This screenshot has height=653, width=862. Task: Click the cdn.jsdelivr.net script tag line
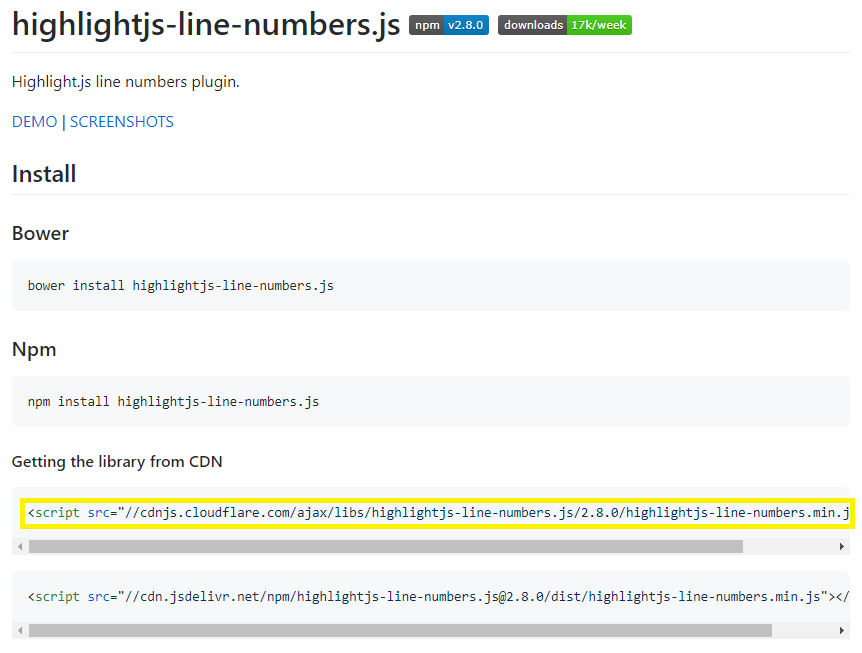[439, 597]
